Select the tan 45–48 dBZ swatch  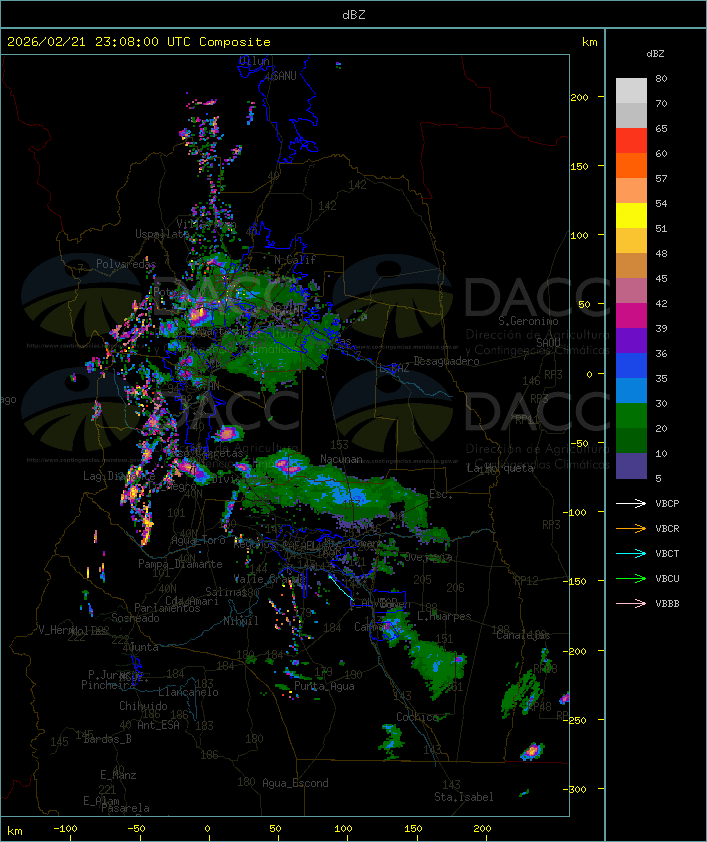pyautogui.click(x=631, y=266)
